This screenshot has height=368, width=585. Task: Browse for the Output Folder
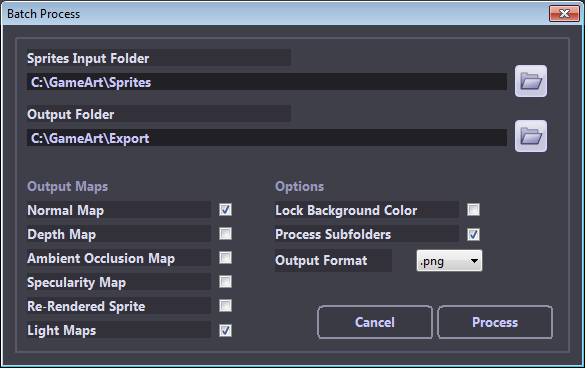coord(531,136)
